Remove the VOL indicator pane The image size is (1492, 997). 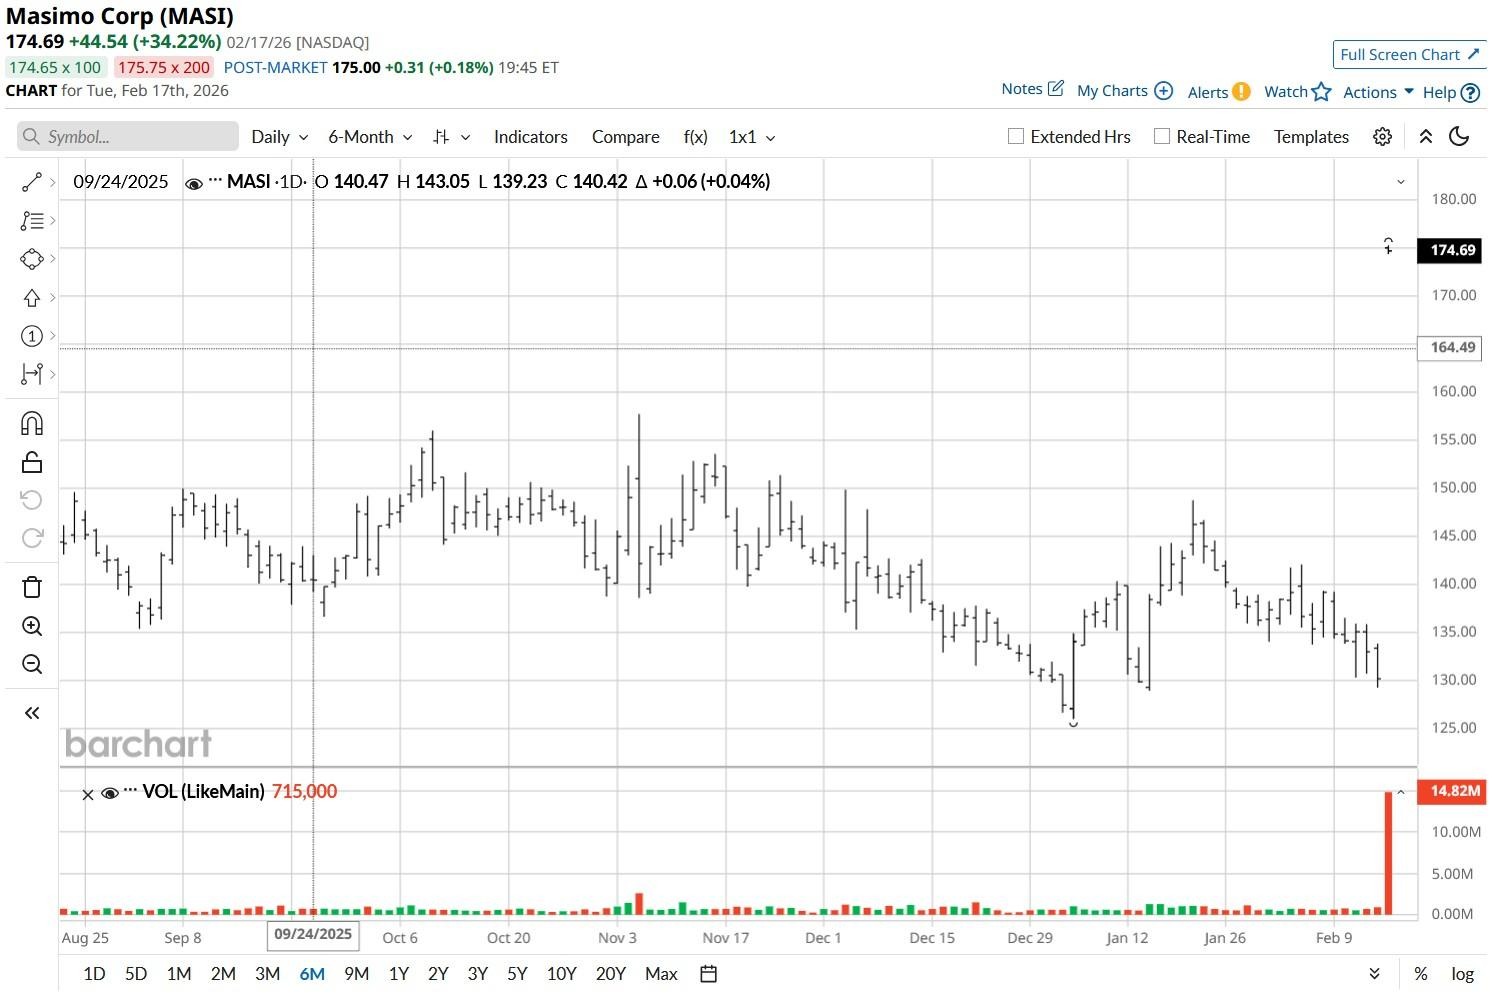(88, 794)
